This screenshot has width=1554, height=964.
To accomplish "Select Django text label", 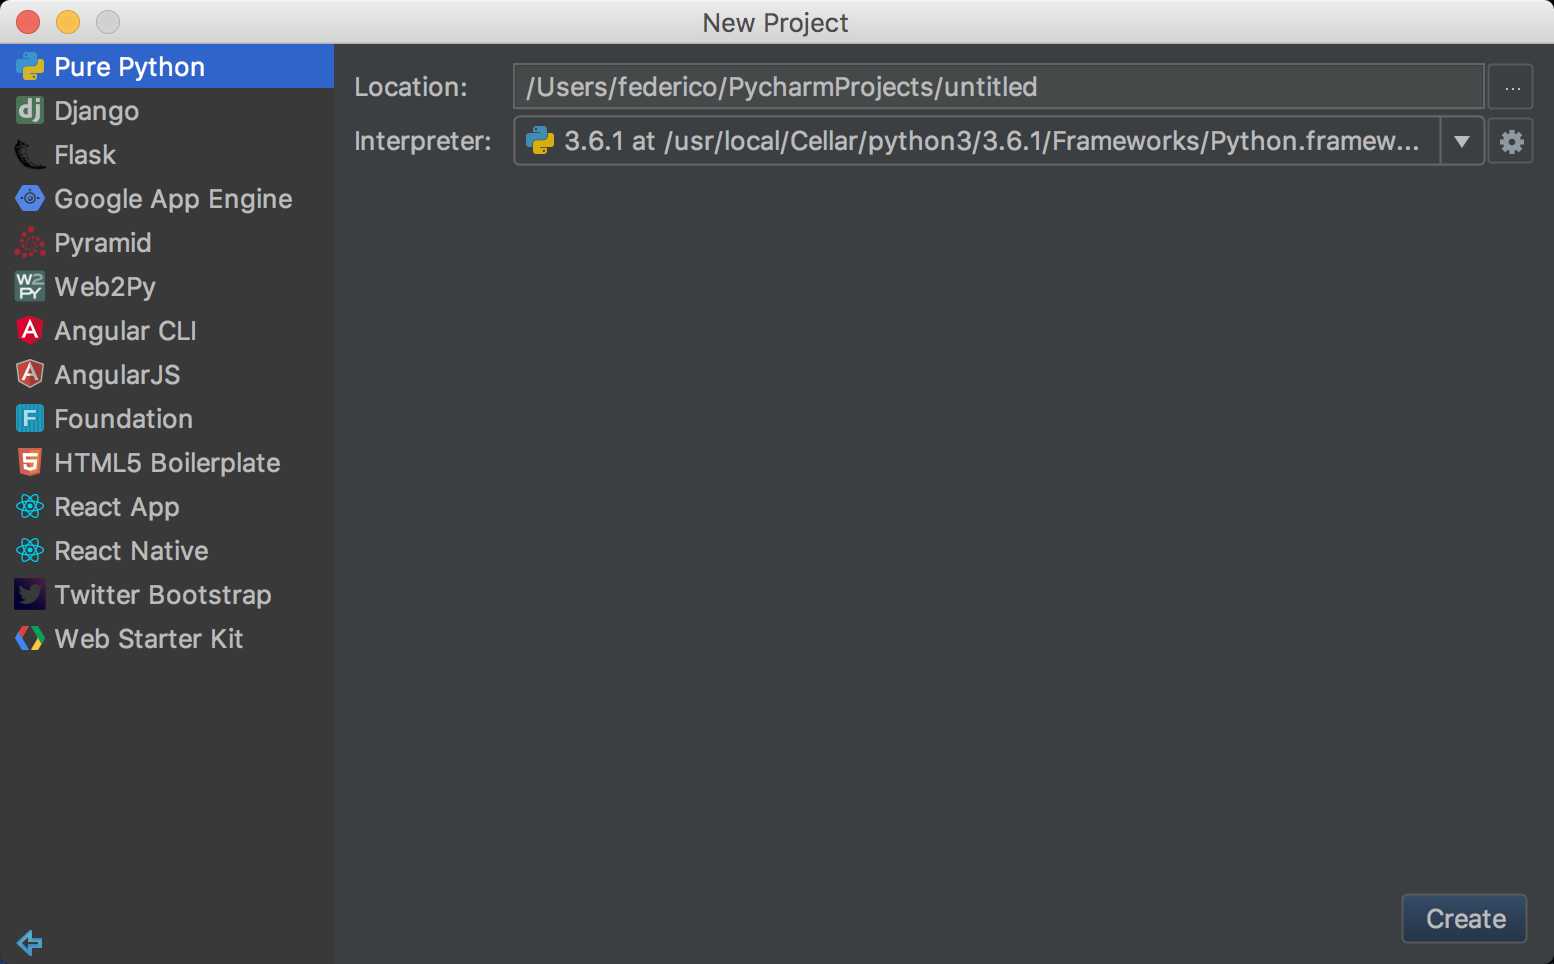I will (x=96, y=111).
